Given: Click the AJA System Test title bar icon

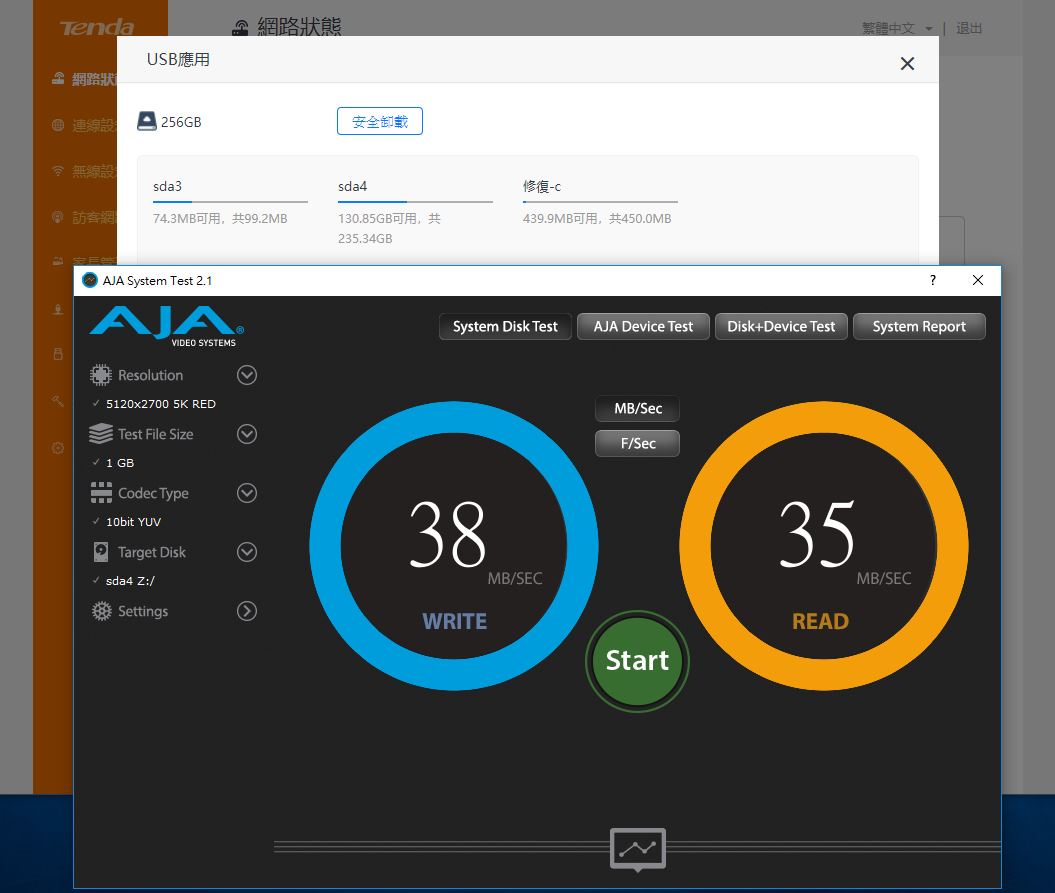Looking at the screenshot, I should tap(89, 280).
